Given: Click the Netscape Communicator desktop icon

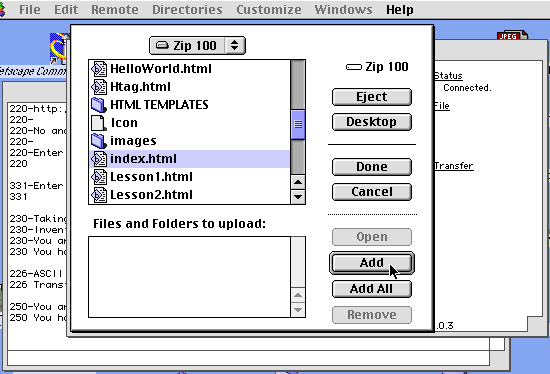Looking at the screenshot, I should (x=59, y=48).
